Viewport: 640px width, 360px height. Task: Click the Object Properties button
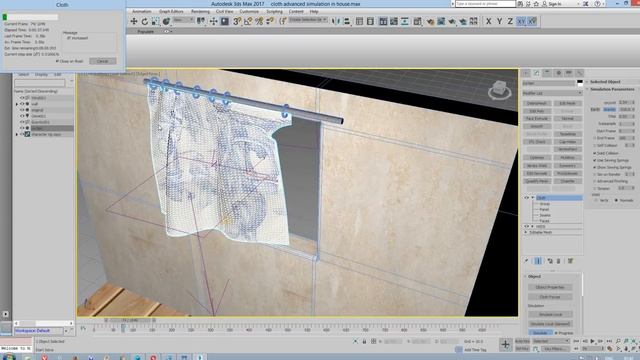pos(550,287)
